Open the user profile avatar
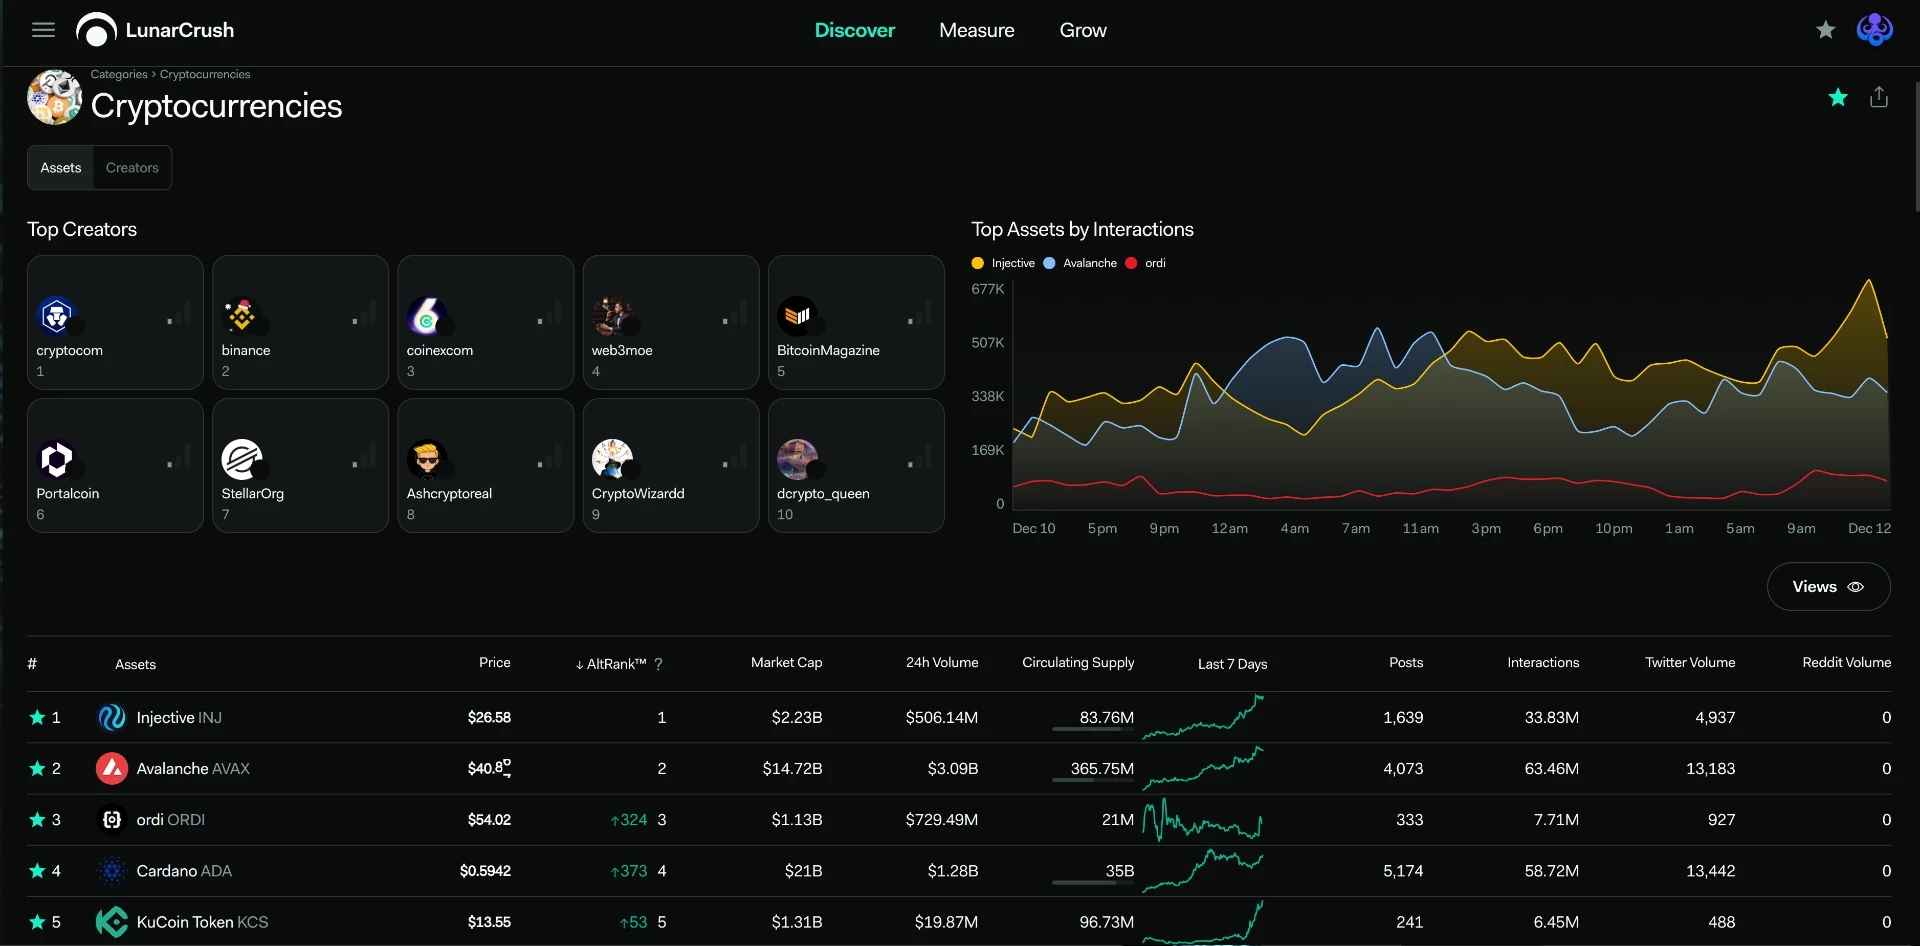1920x946 pixels. (1875, 30)
